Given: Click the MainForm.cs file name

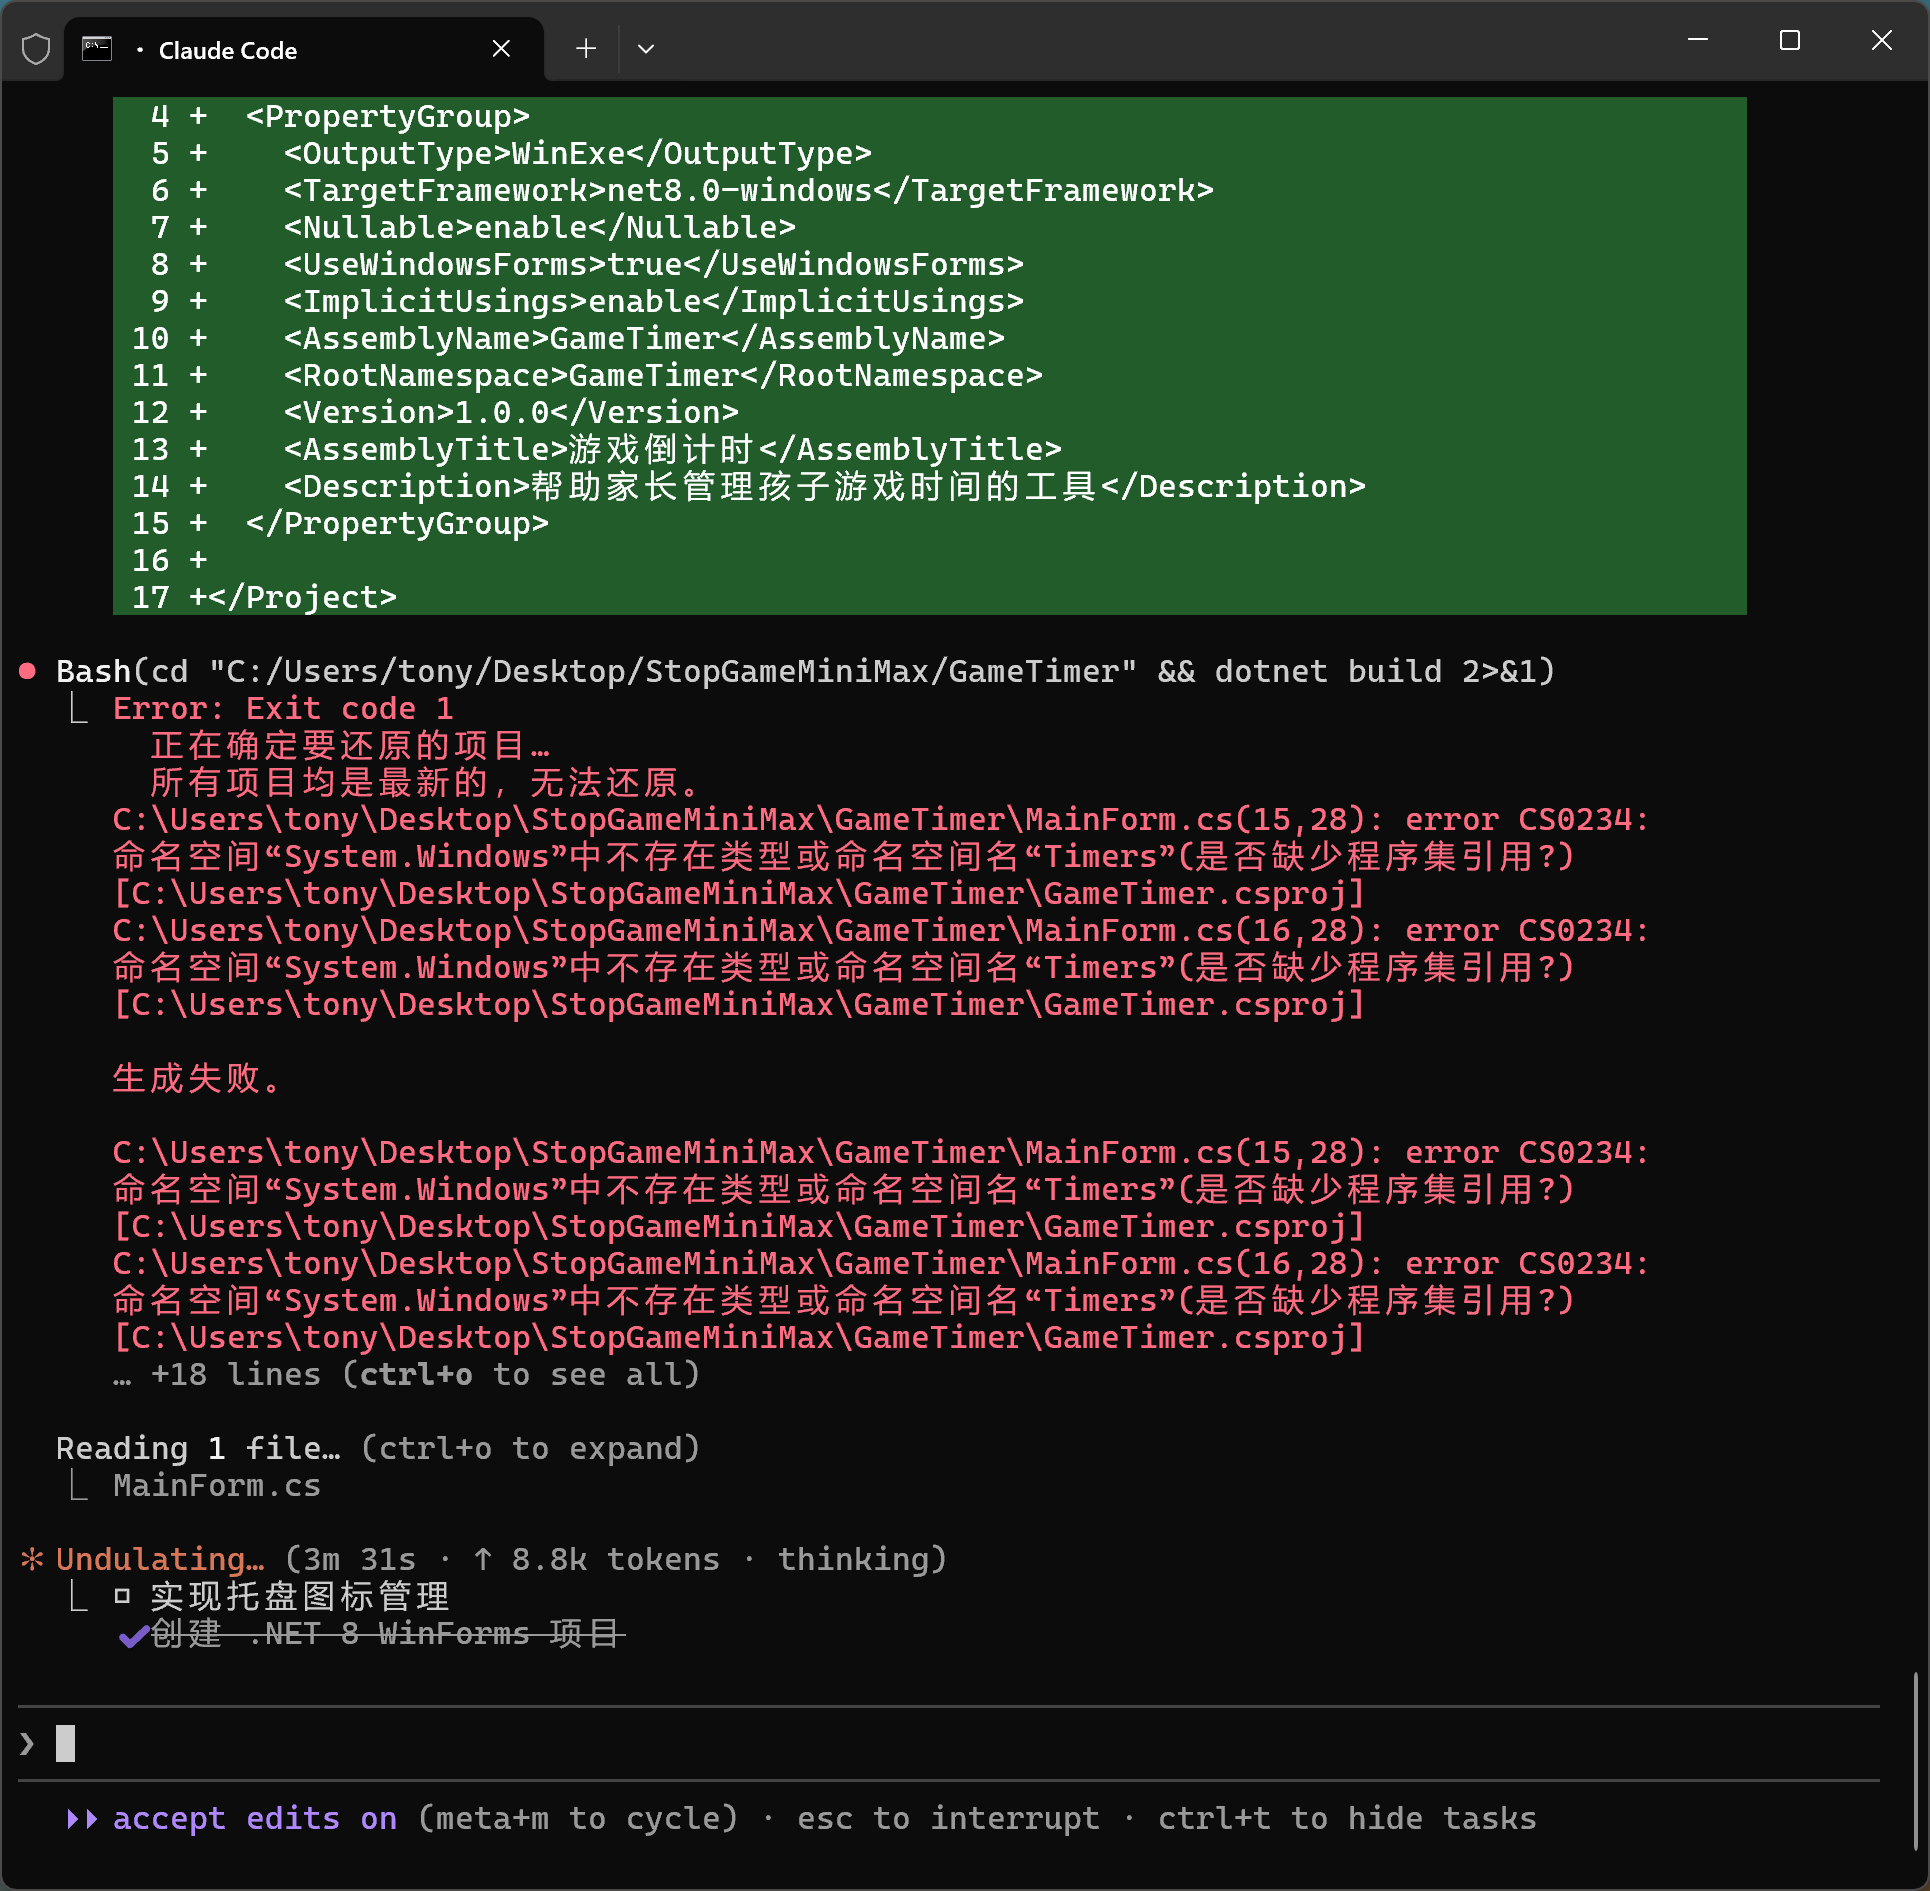Looking at the screenshot, I should coord(216,1485).
